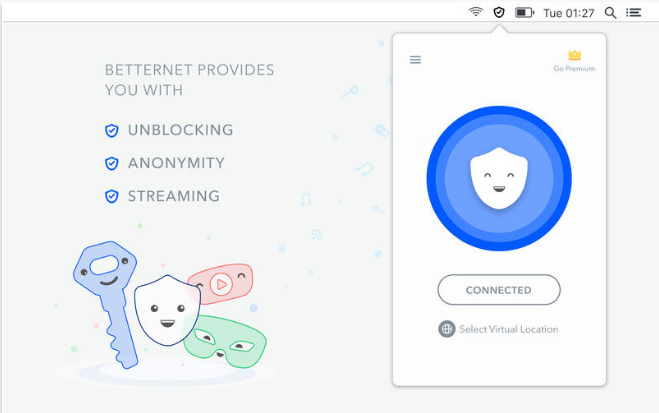659x413 pixels.
Task: Open Spotlight search magnifier
Action: (x=610, y=13)
